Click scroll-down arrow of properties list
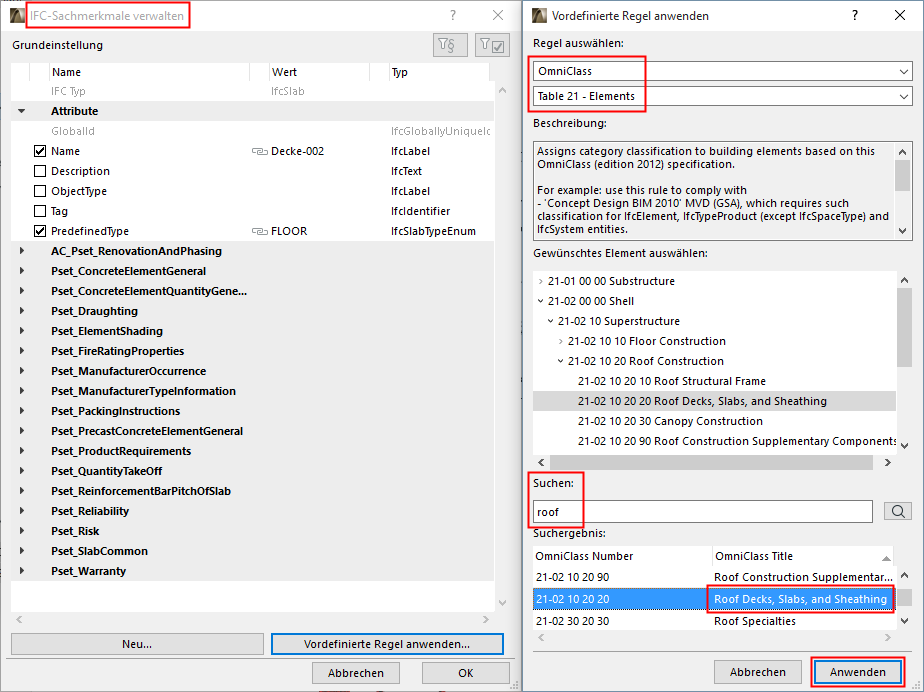The height and width of the screenshot is (692, 924). tap(502, 602)
